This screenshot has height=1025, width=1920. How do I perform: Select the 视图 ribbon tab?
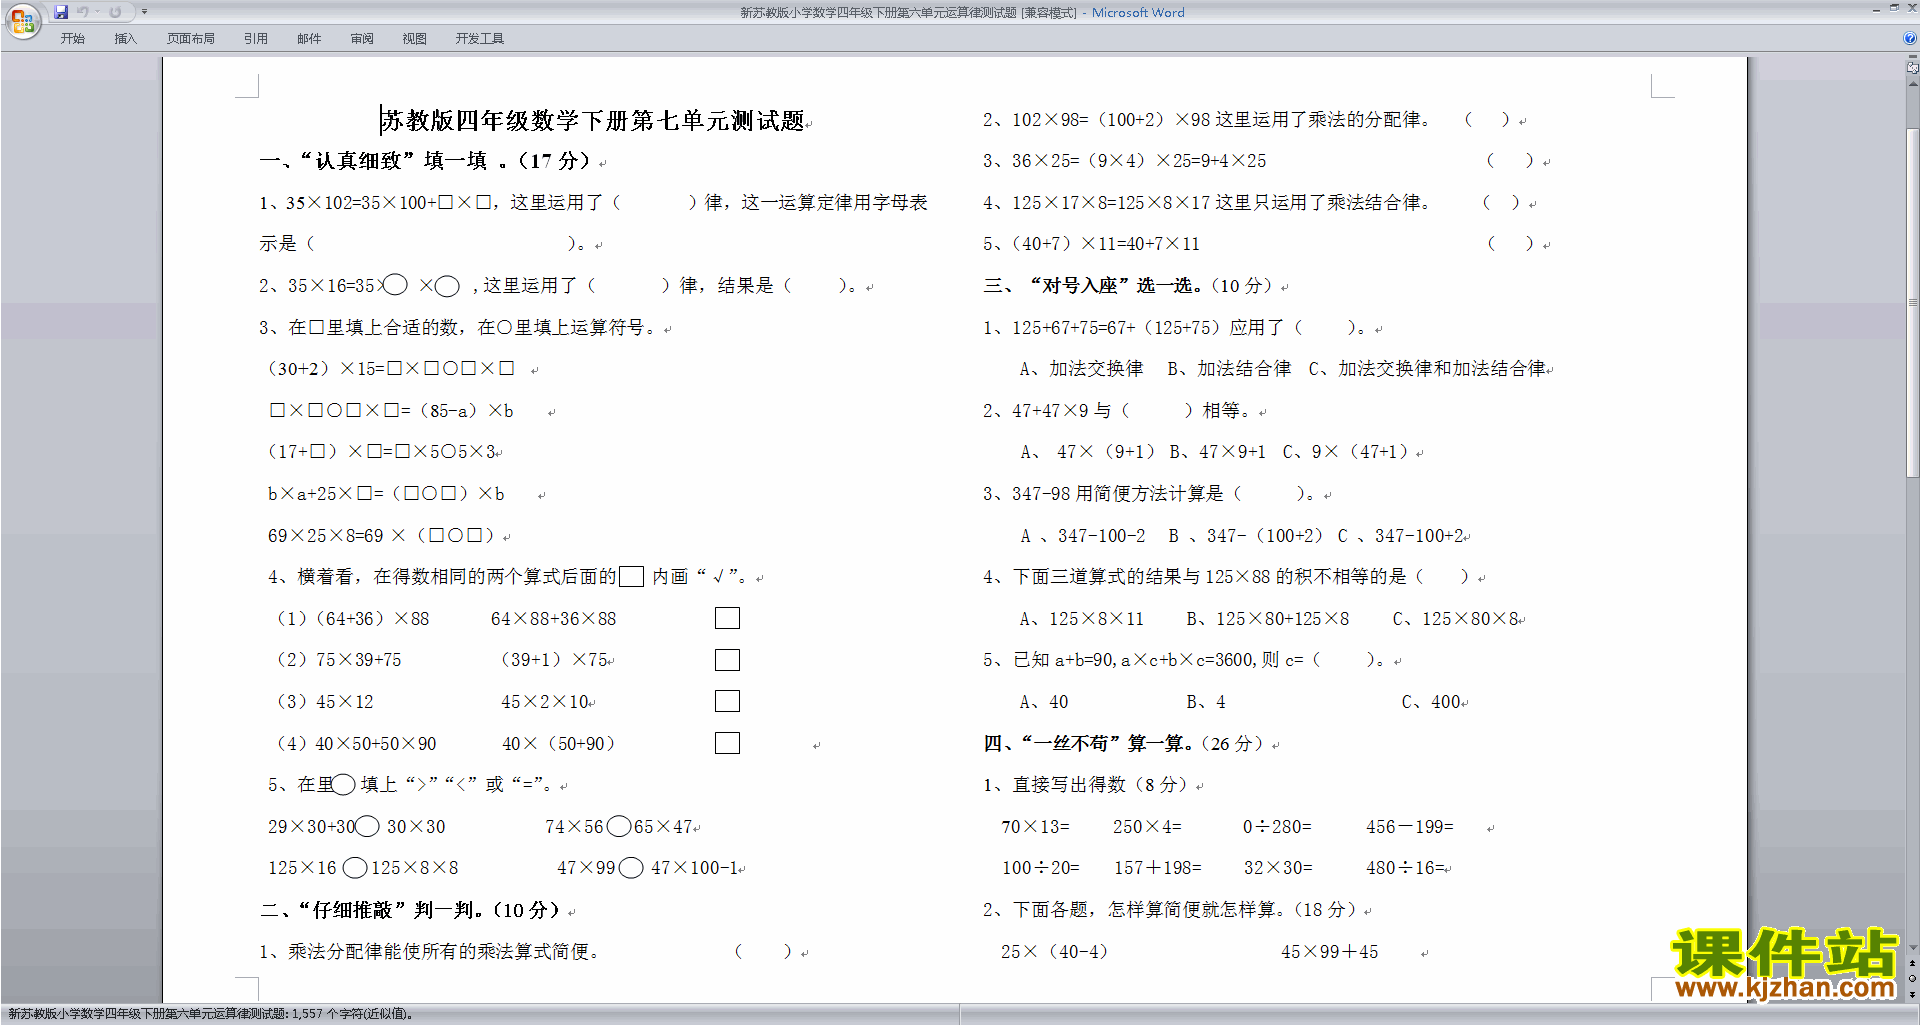pos(415,39)
